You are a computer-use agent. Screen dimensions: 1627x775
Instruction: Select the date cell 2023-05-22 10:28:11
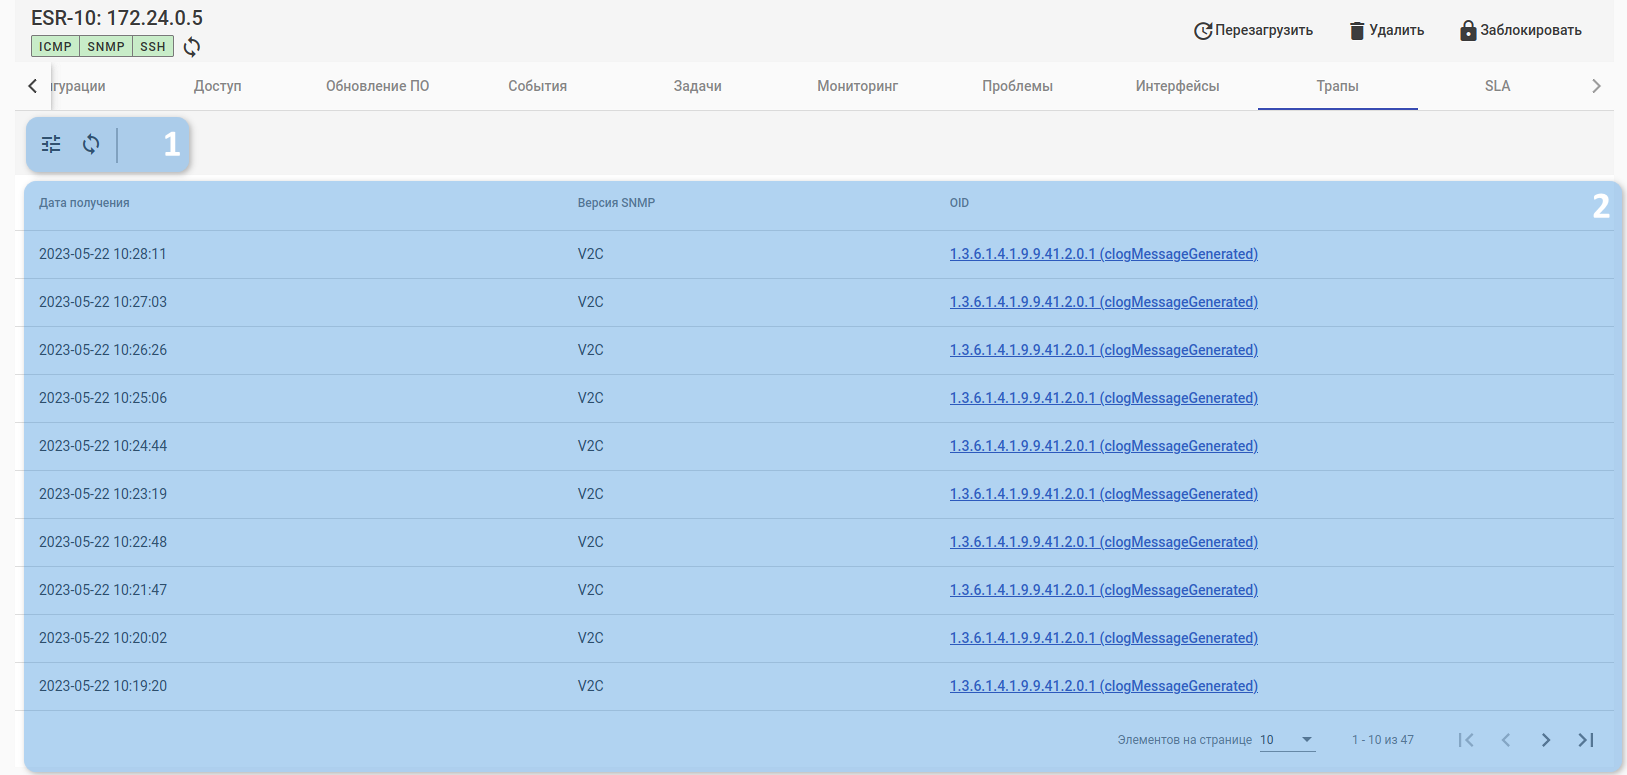coord(103,254)
